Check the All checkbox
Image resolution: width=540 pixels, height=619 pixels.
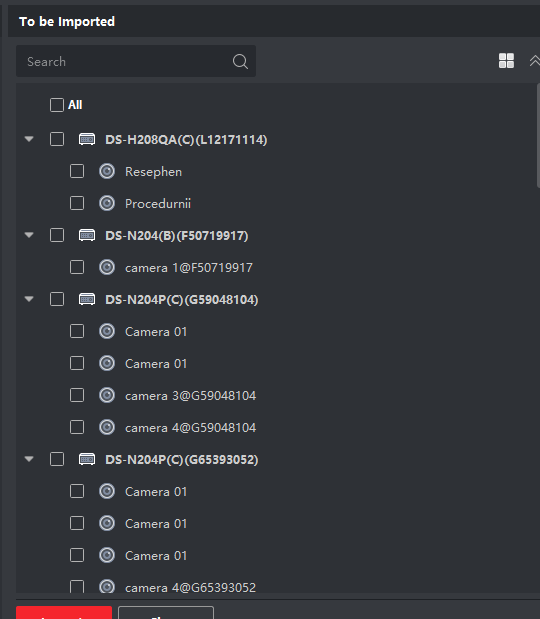[57, 105]
